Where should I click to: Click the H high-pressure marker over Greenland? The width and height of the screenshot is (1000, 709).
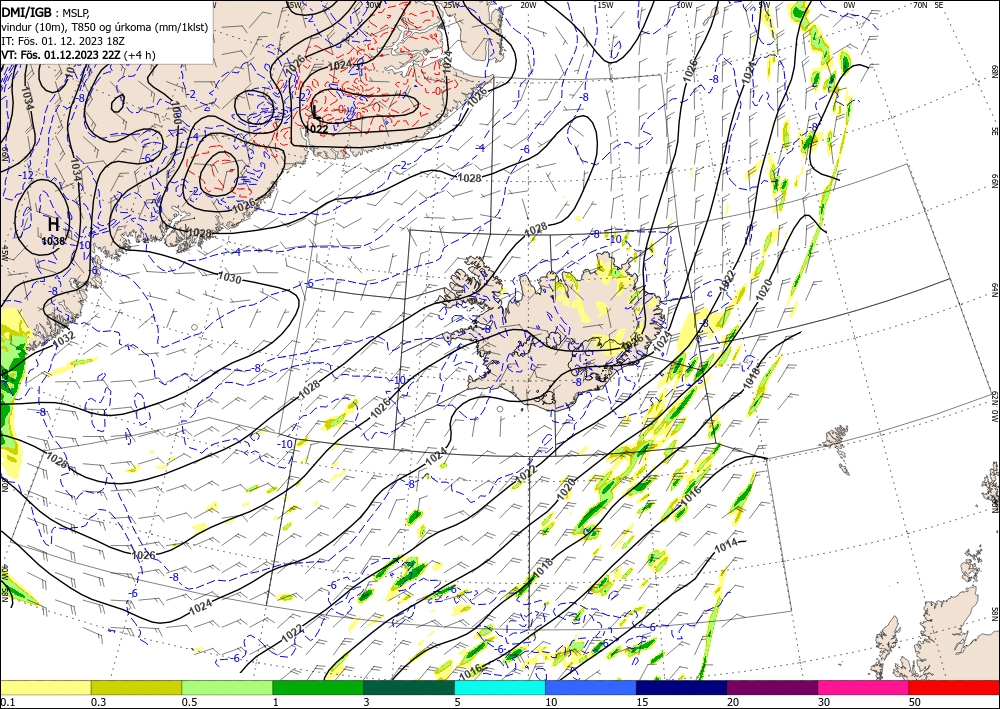point(54,224)
